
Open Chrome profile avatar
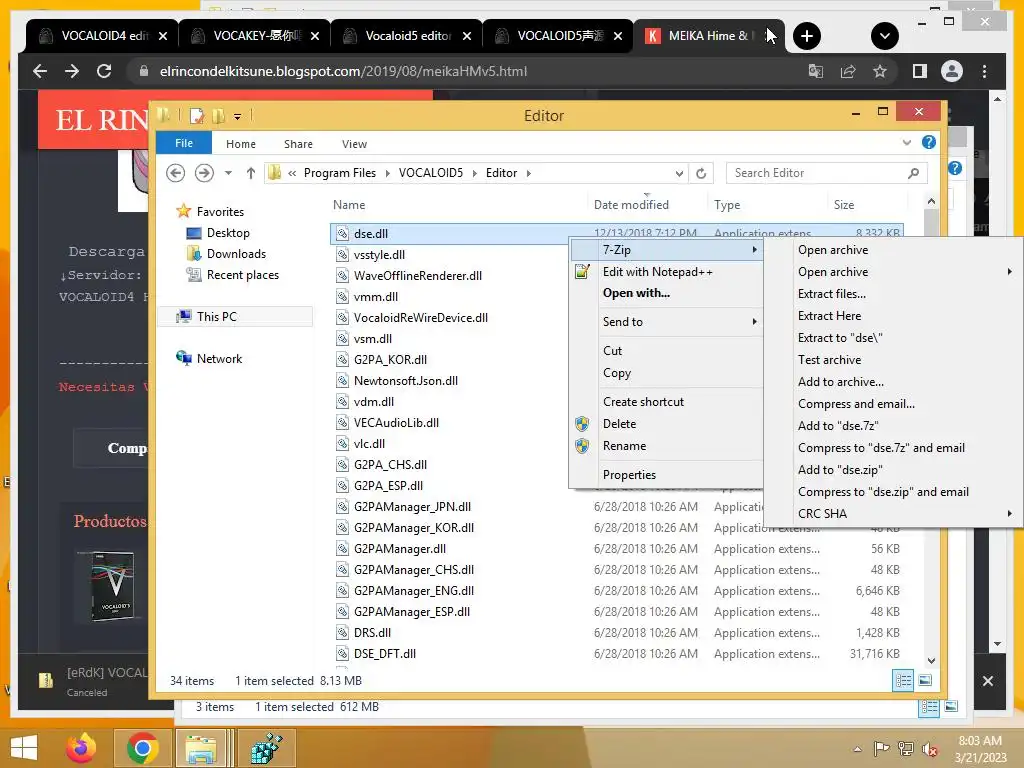(x=952, y=71)
